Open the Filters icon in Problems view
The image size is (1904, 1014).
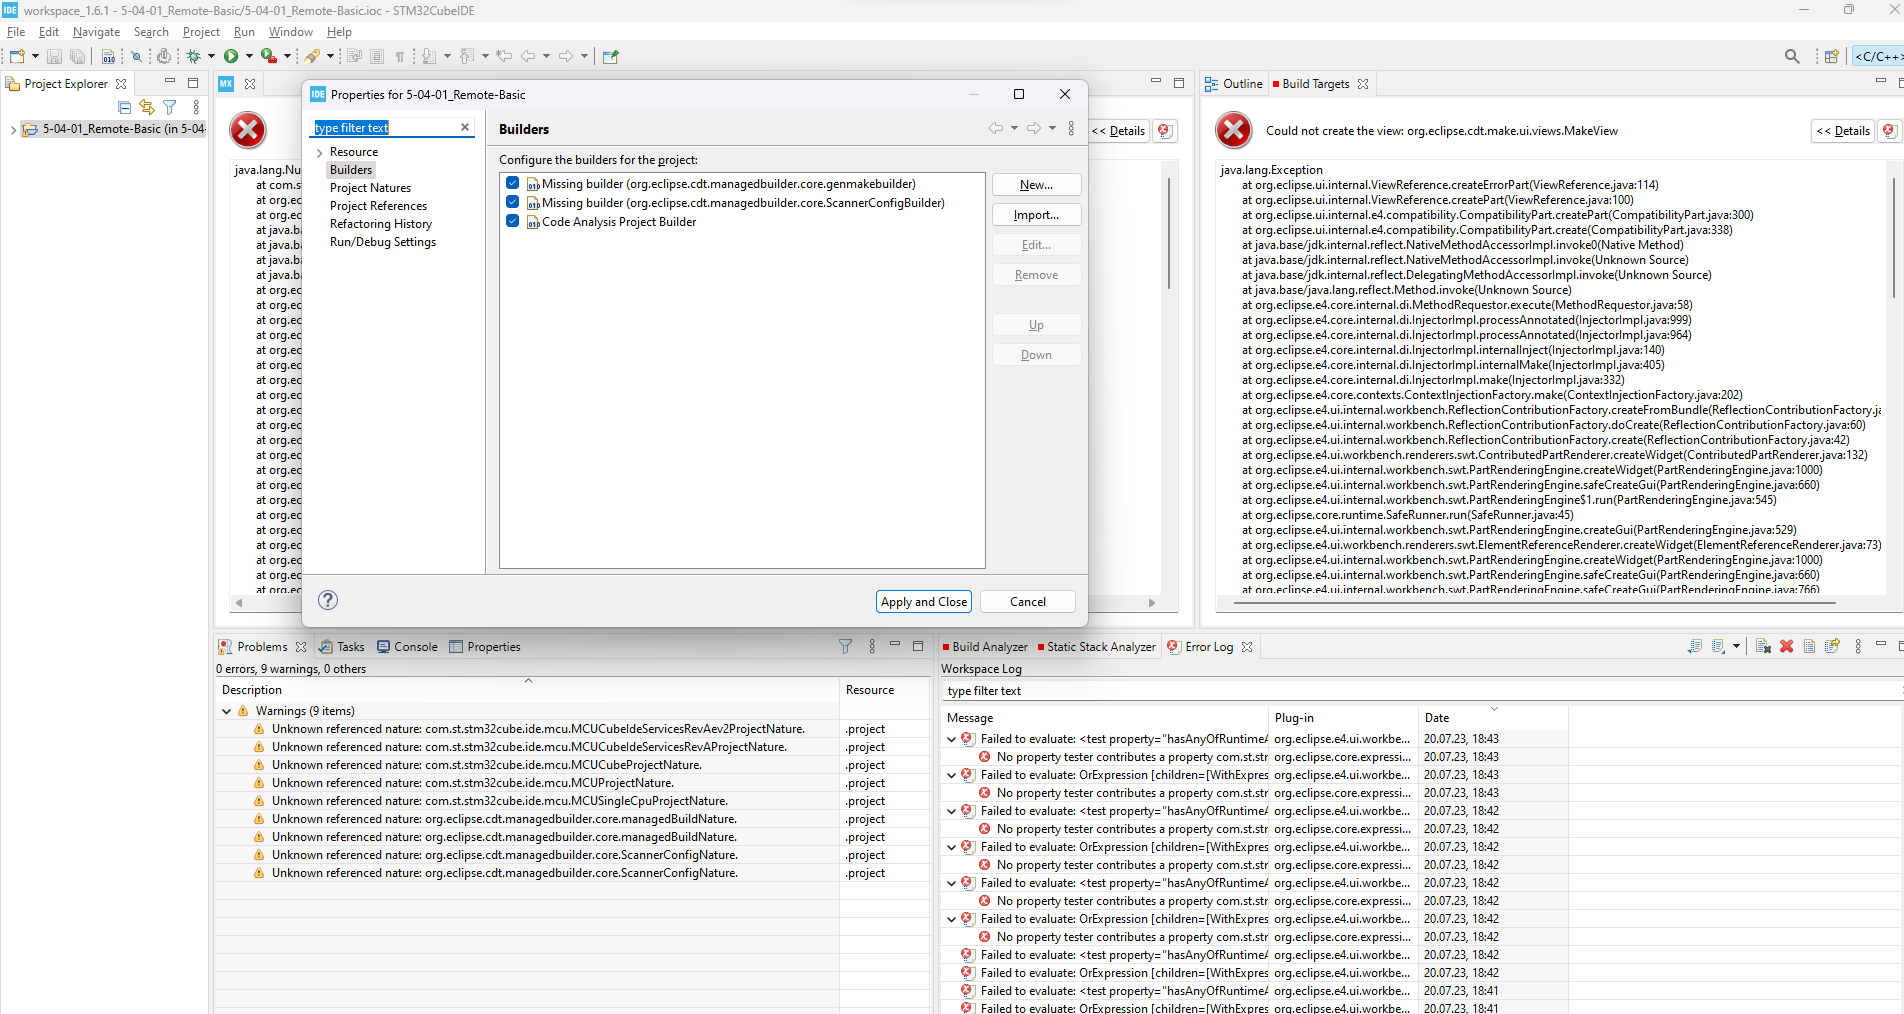[845, 646]
